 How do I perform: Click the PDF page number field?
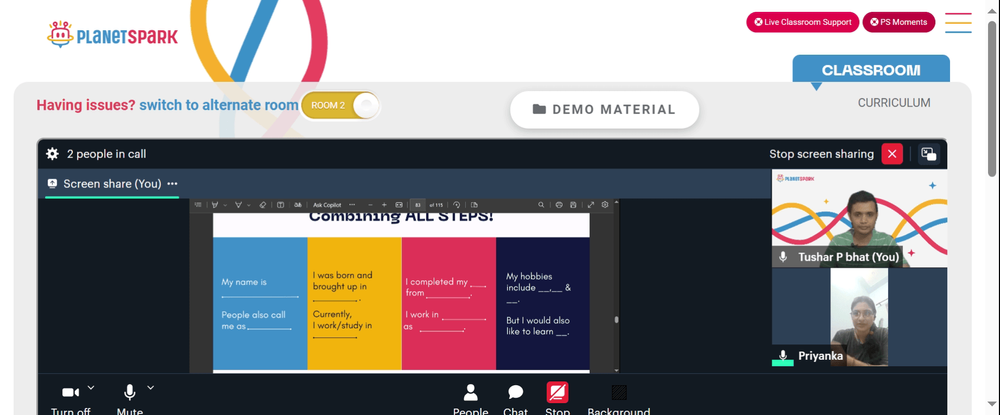[418, 205]
